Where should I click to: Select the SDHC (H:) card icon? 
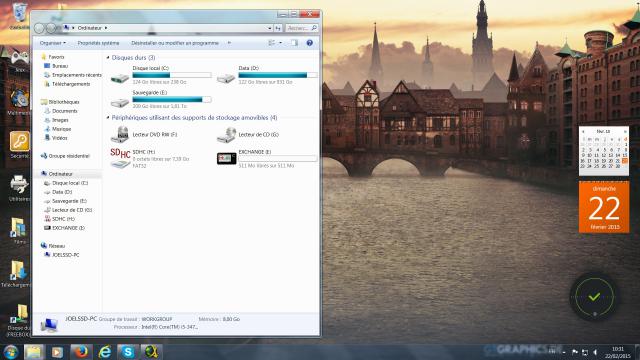click(x=120, y=158)
